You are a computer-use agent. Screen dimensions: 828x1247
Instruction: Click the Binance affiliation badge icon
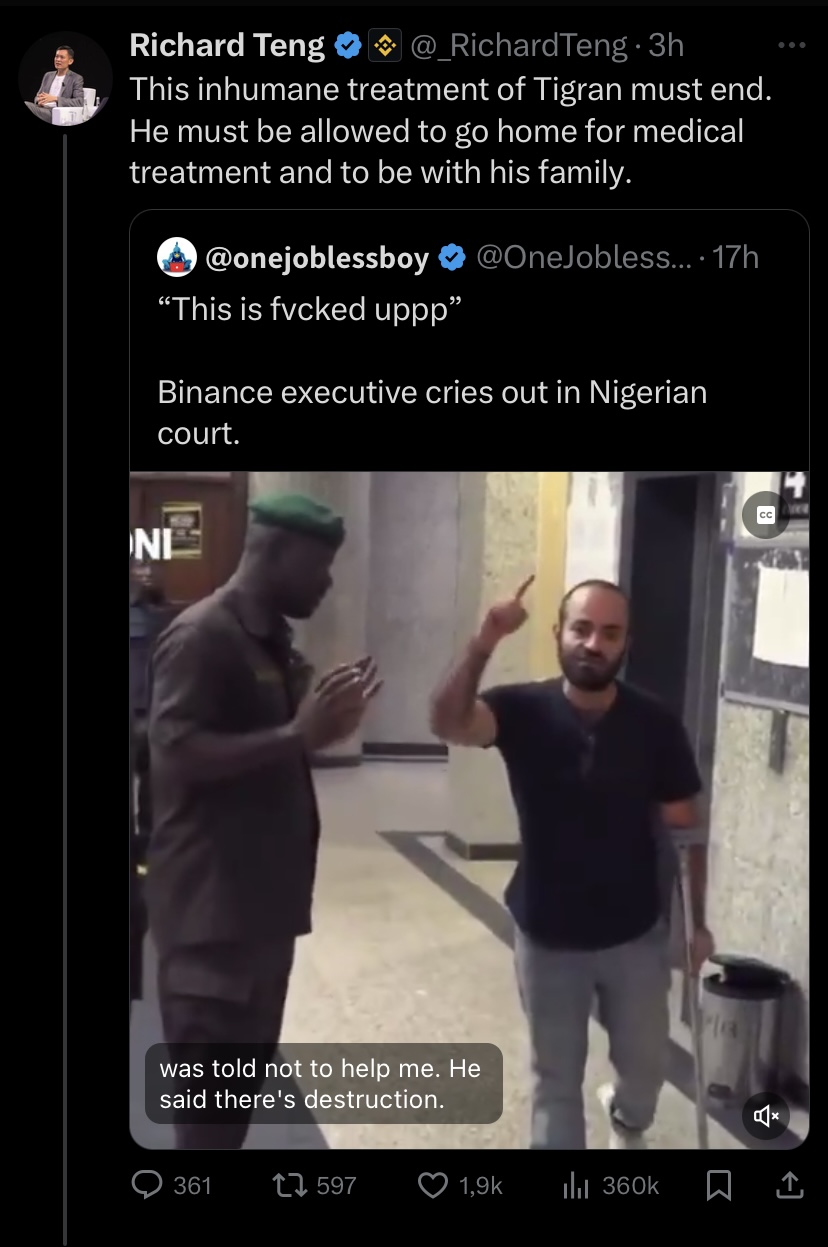[386, 46]
